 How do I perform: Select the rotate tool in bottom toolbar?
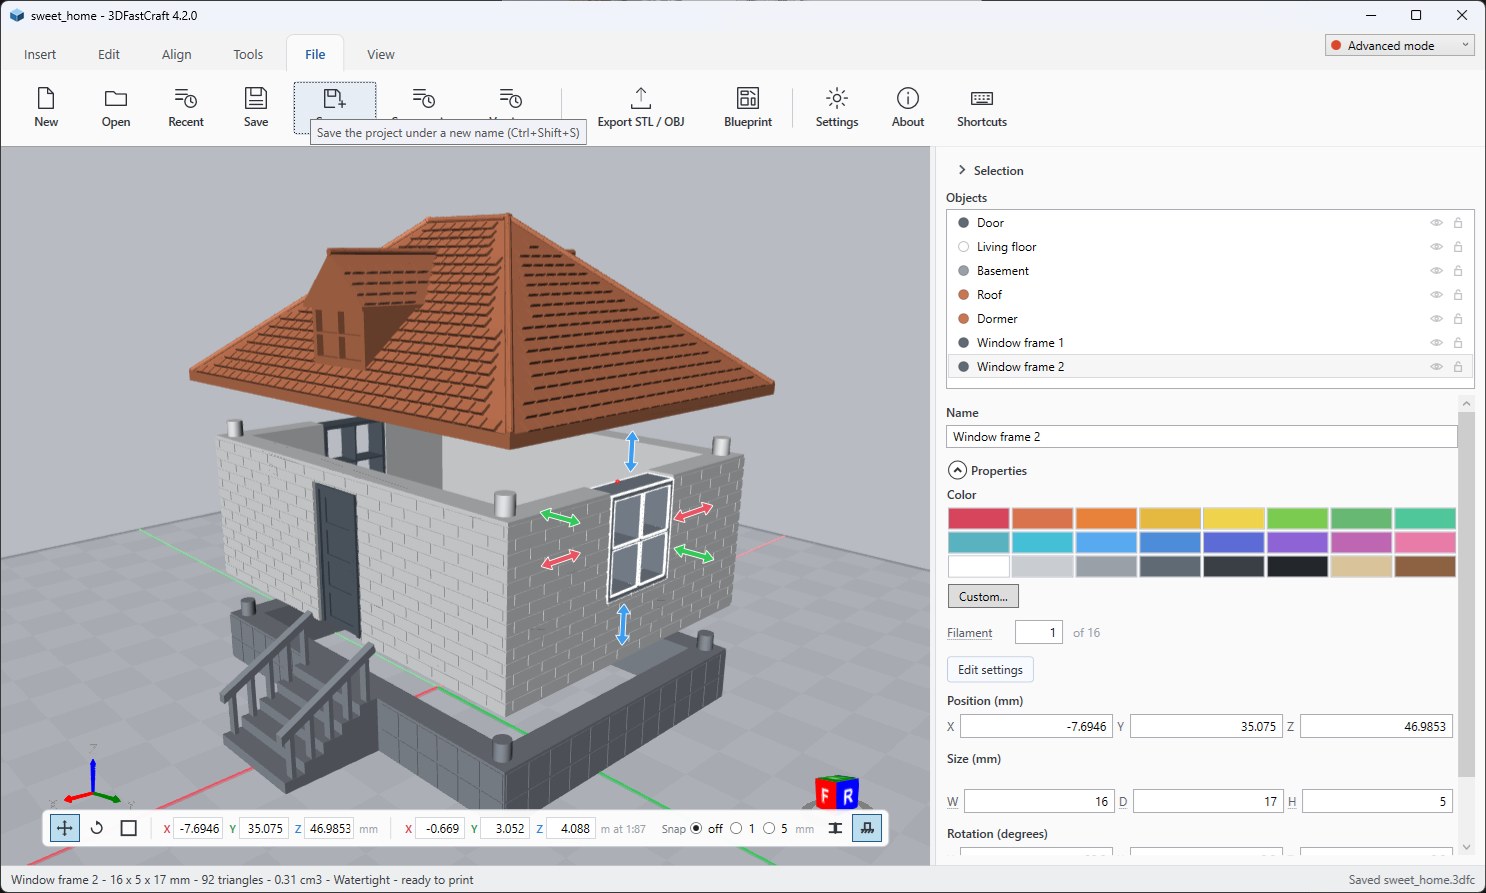click(97, 828)
